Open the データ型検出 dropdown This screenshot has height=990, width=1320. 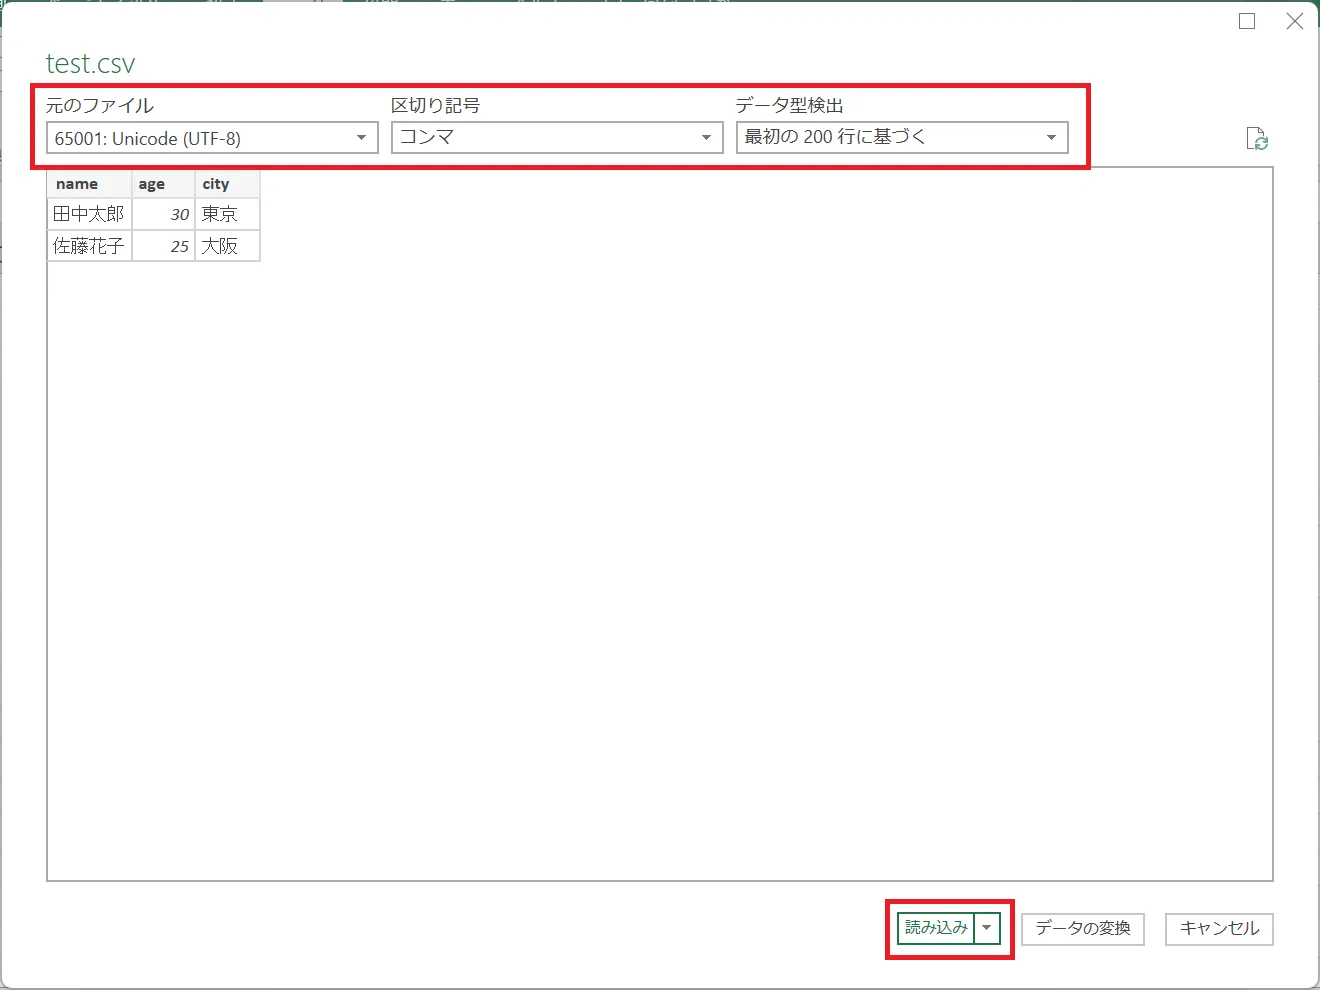(x=901, y=138)
